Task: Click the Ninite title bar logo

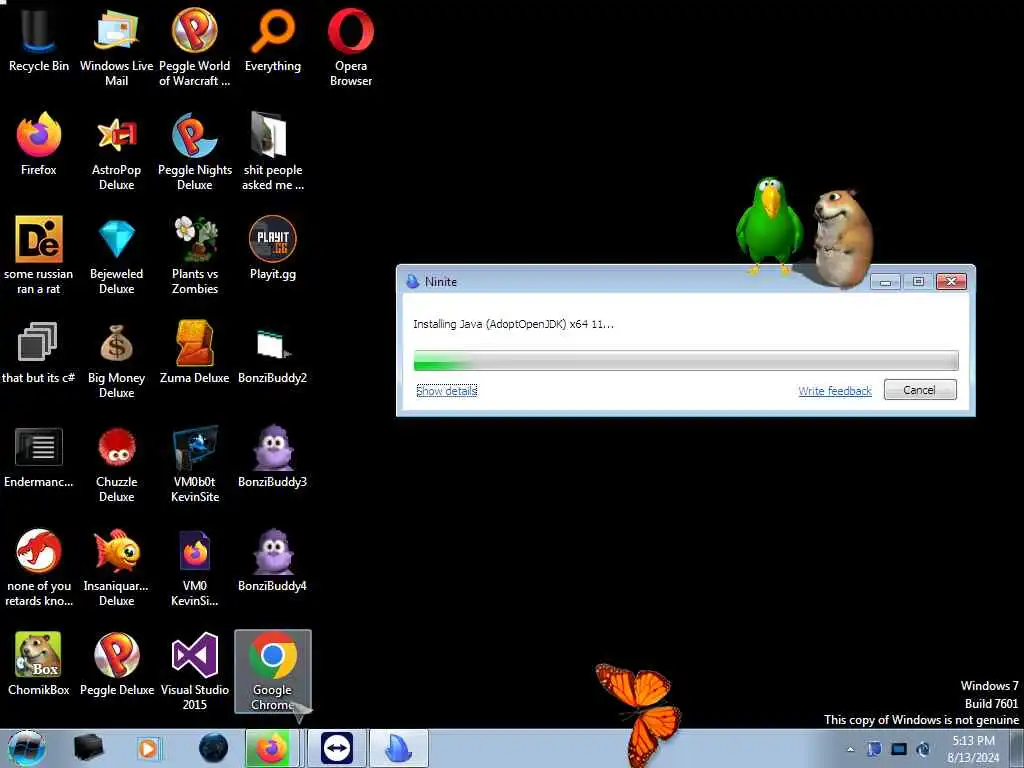Action: pos(412,281)
